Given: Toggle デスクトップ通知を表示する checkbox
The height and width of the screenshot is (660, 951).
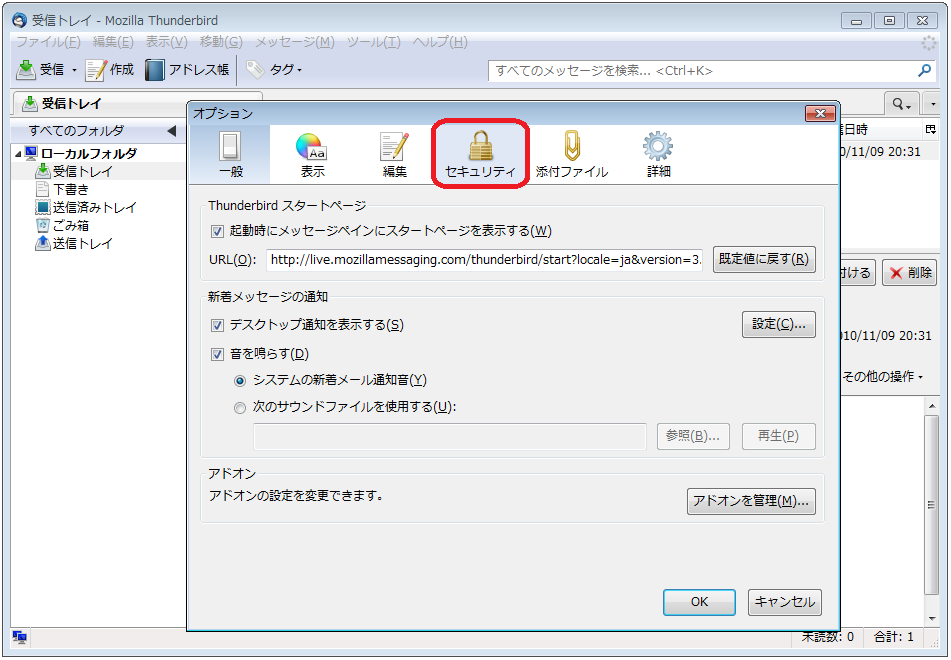Looking at the screenshot, I should pyautogui.click(x=217, y=325).
